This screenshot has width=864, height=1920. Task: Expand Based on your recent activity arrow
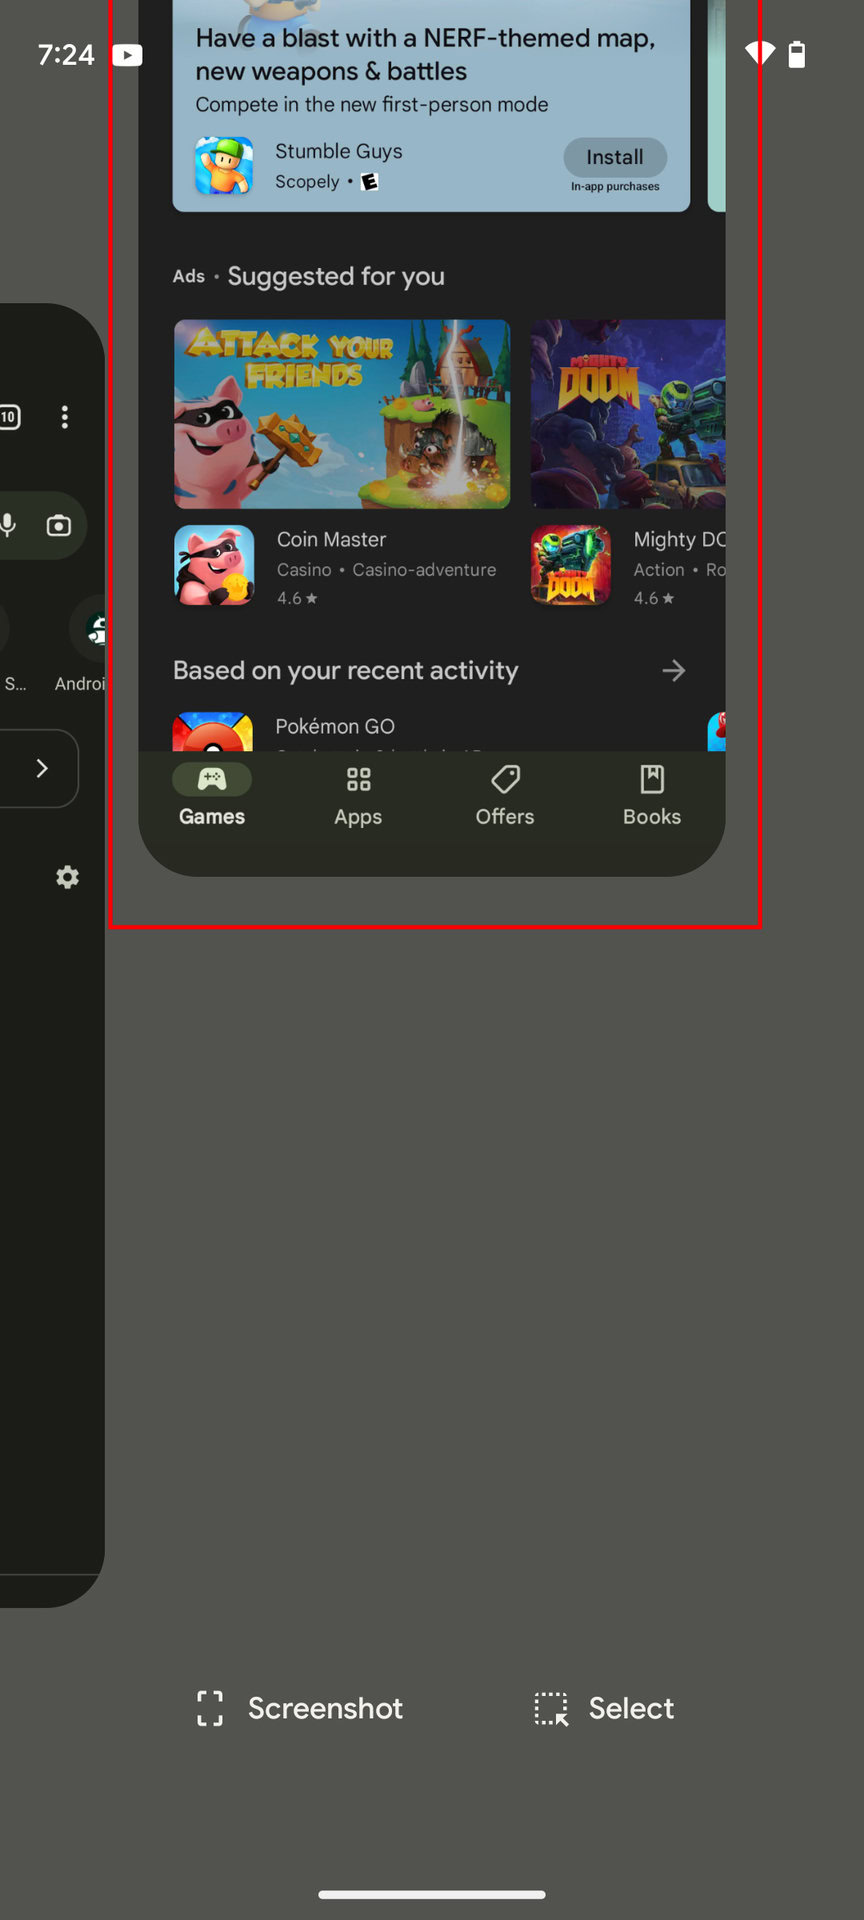674,671
